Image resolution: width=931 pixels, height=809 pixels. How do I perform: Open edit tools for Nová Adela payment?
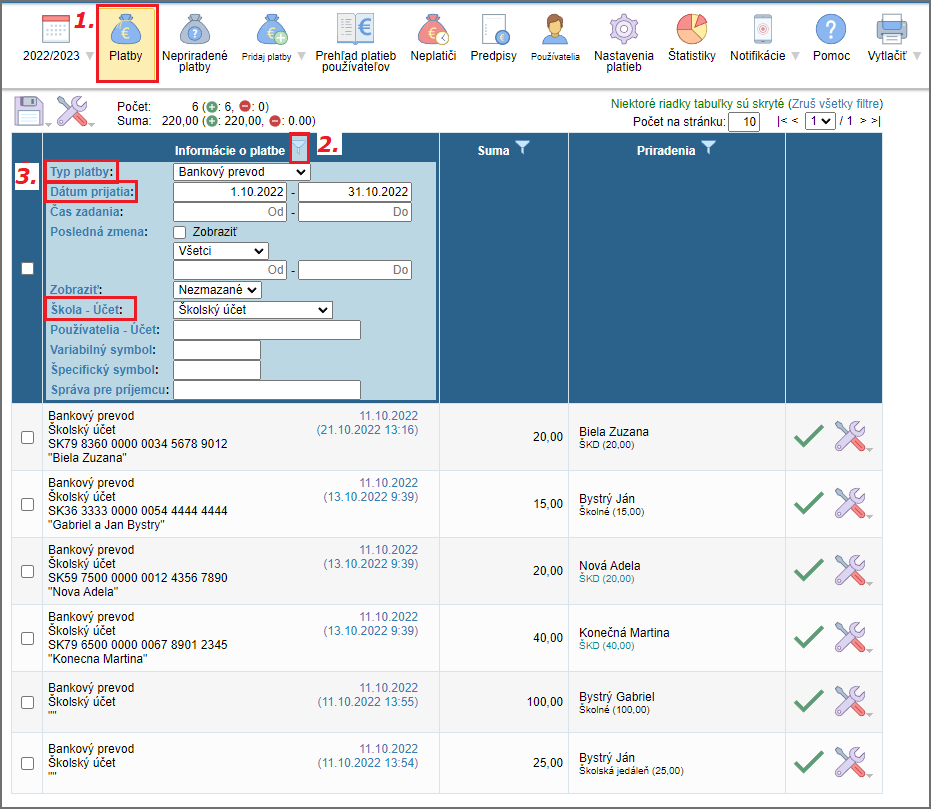point(850,570)
